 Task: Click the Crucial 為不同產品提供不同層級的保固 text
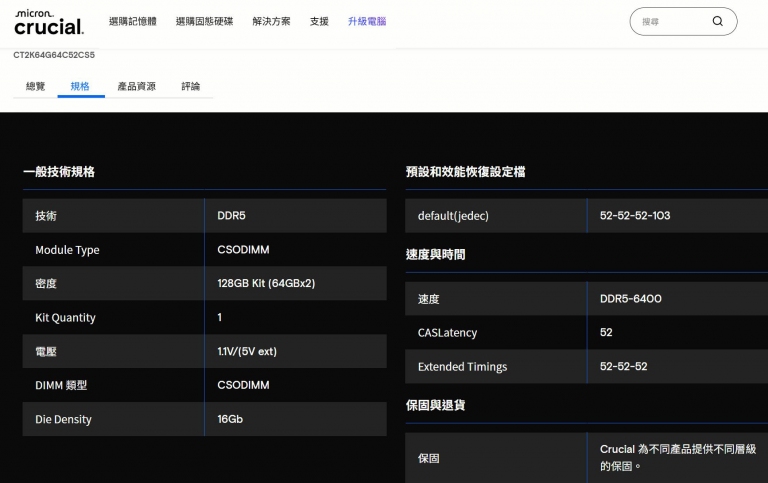tap(678, 458)
